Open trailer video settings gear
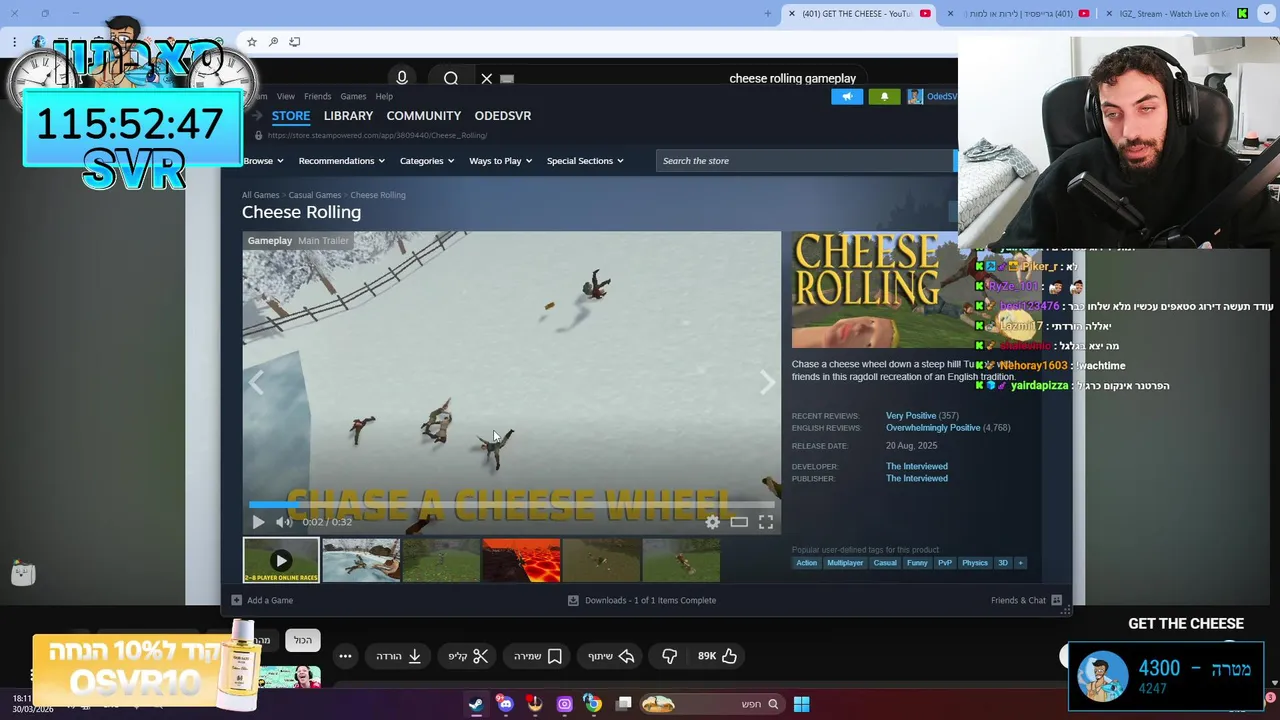This screenshot has height=720, width=1280. pos(712,522)
